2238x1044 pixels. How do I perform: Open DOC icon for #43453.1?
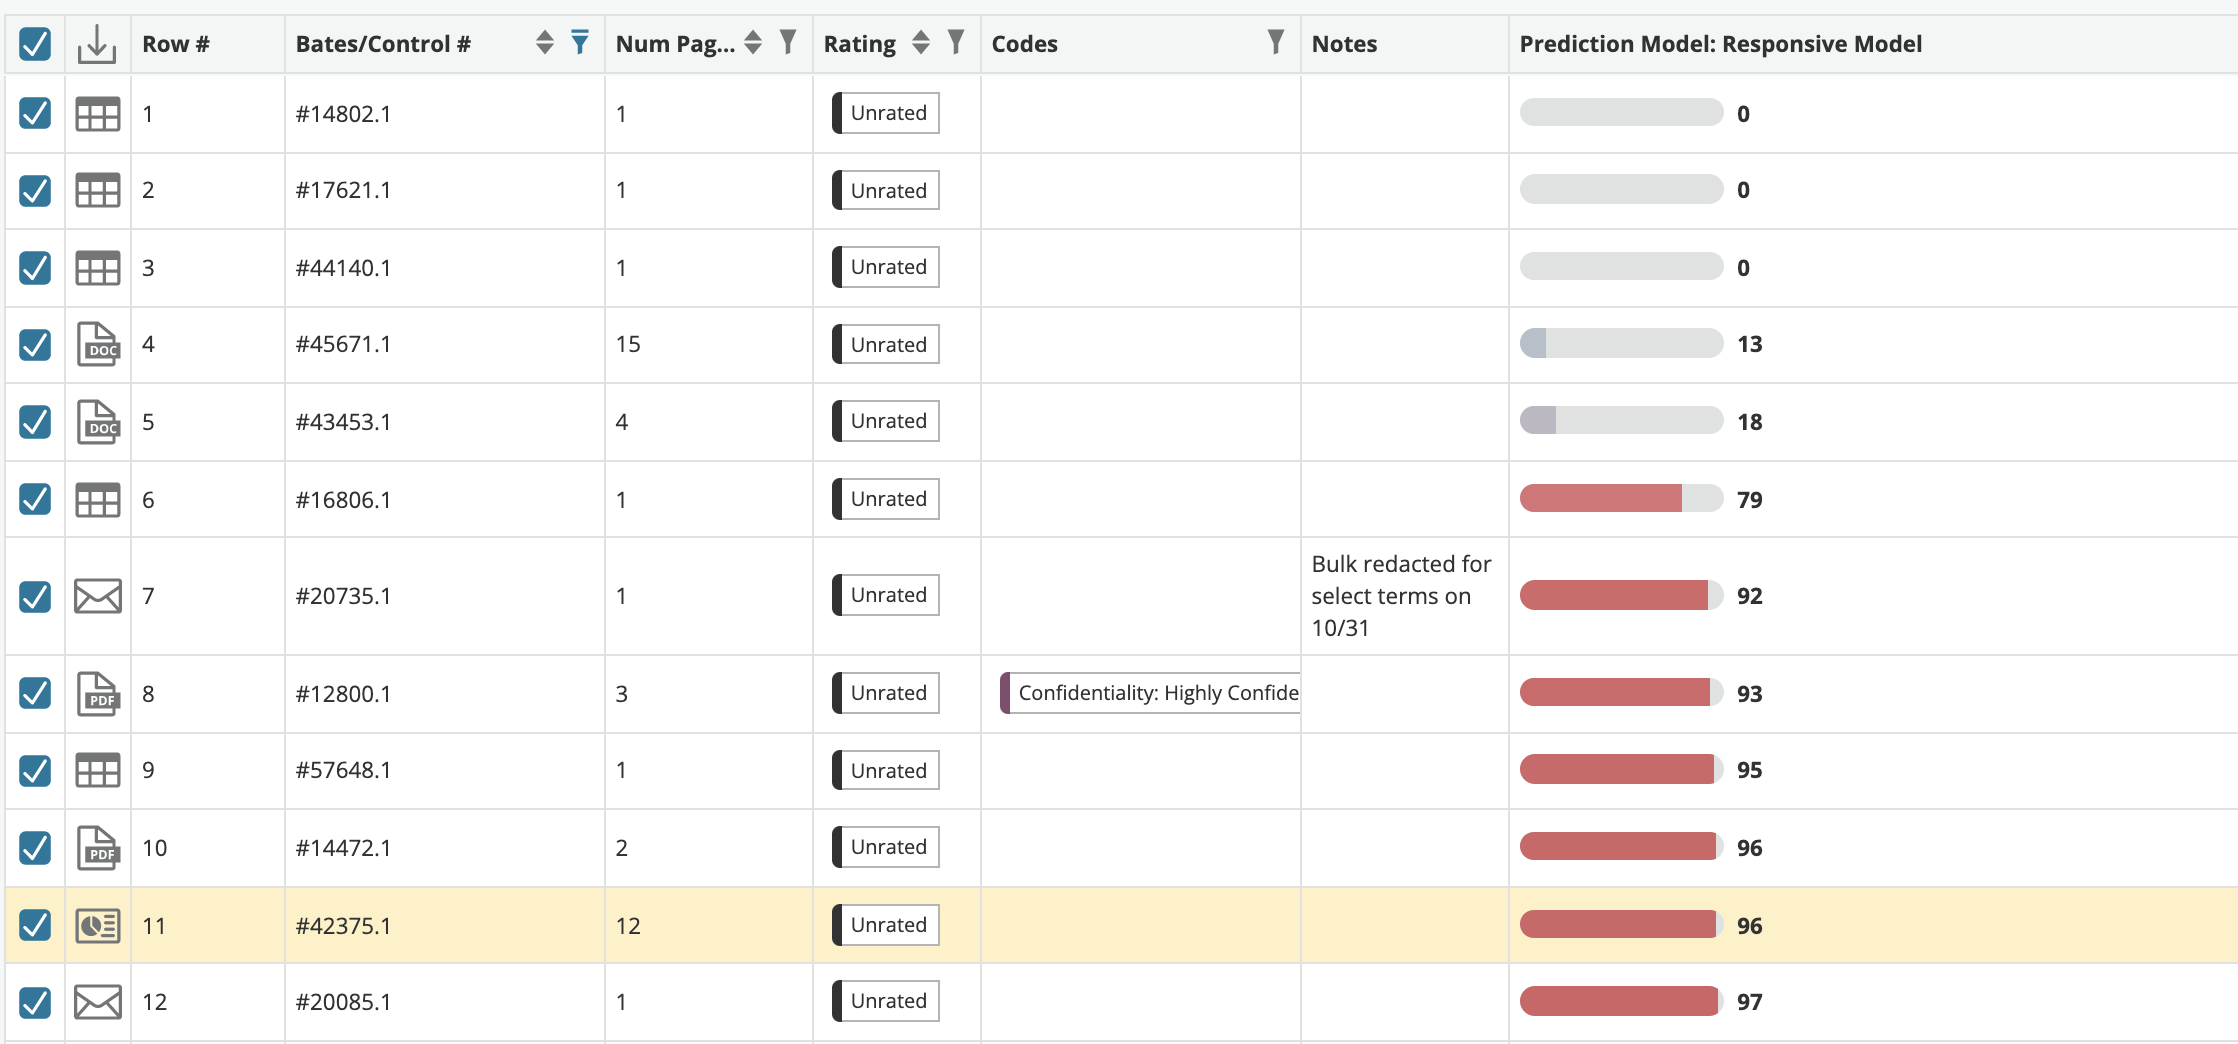[98, 422]
